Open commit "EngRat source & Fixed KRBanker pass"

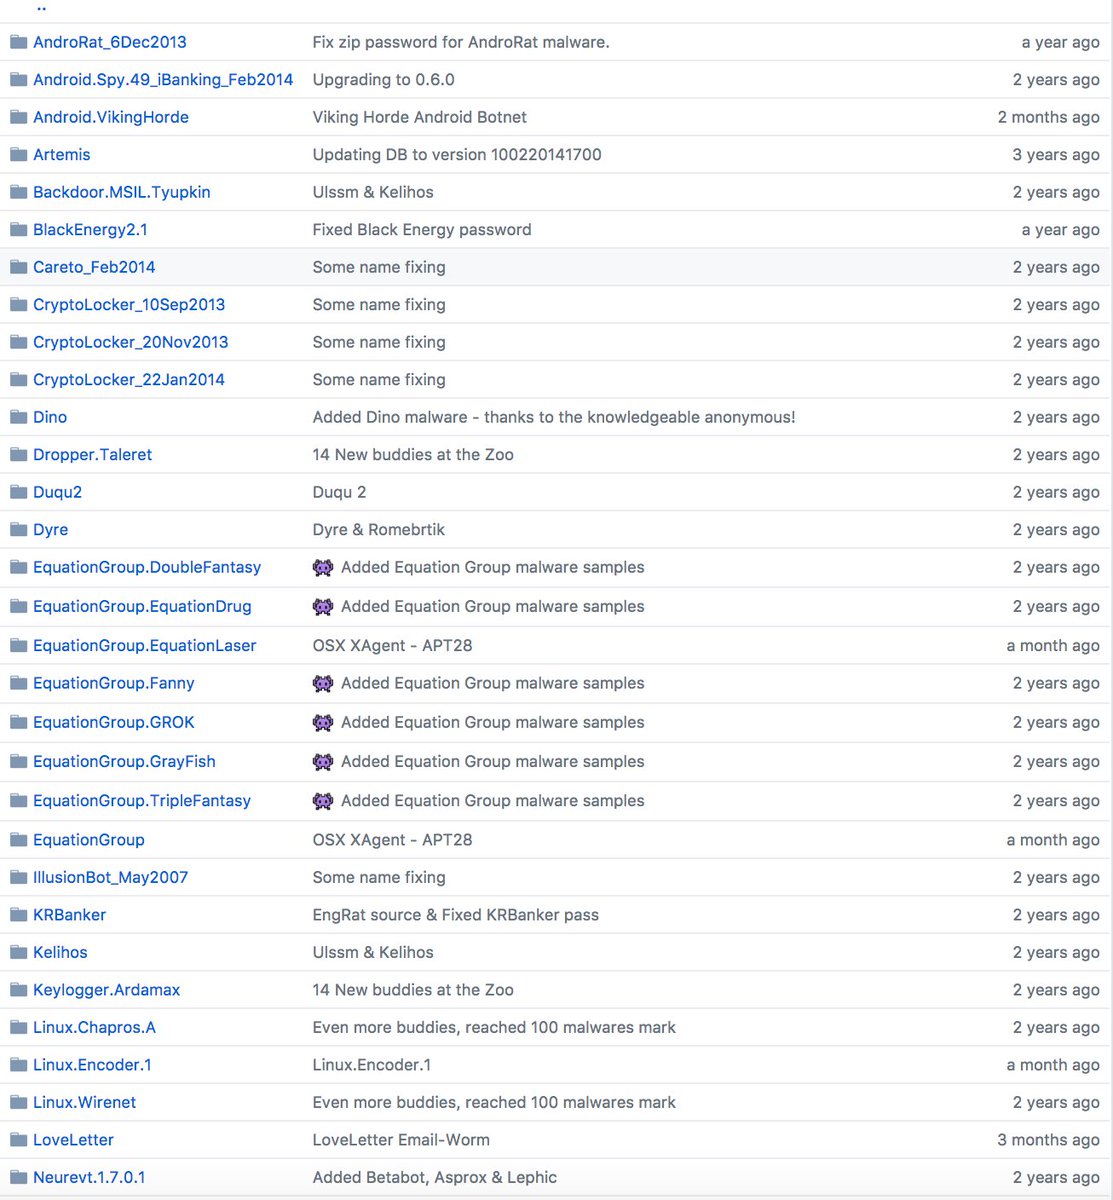click(x=456, y=914)
